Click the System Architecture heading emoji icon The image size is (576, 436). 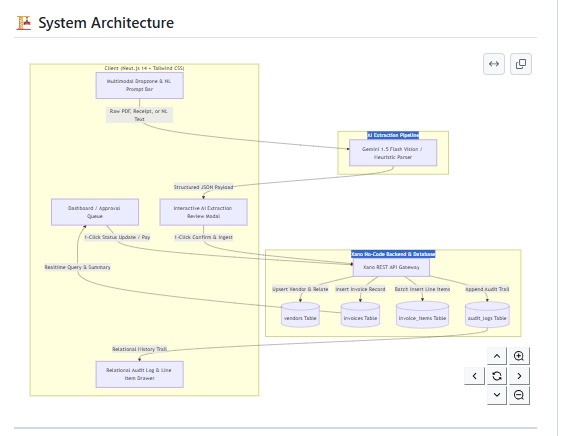pos(24,23)
